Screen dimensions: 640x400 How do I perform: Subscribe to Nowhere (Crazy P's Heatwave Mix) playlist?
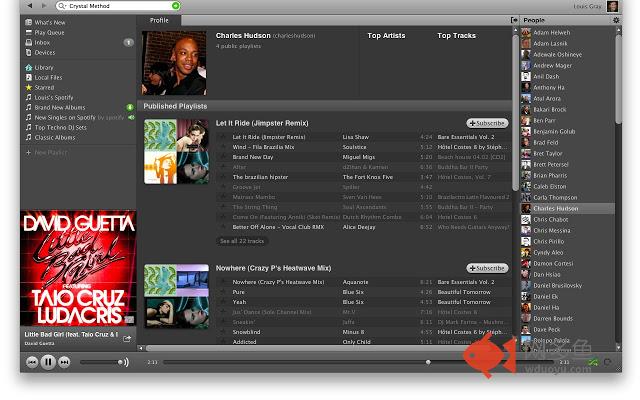click(x=487, y=268)
